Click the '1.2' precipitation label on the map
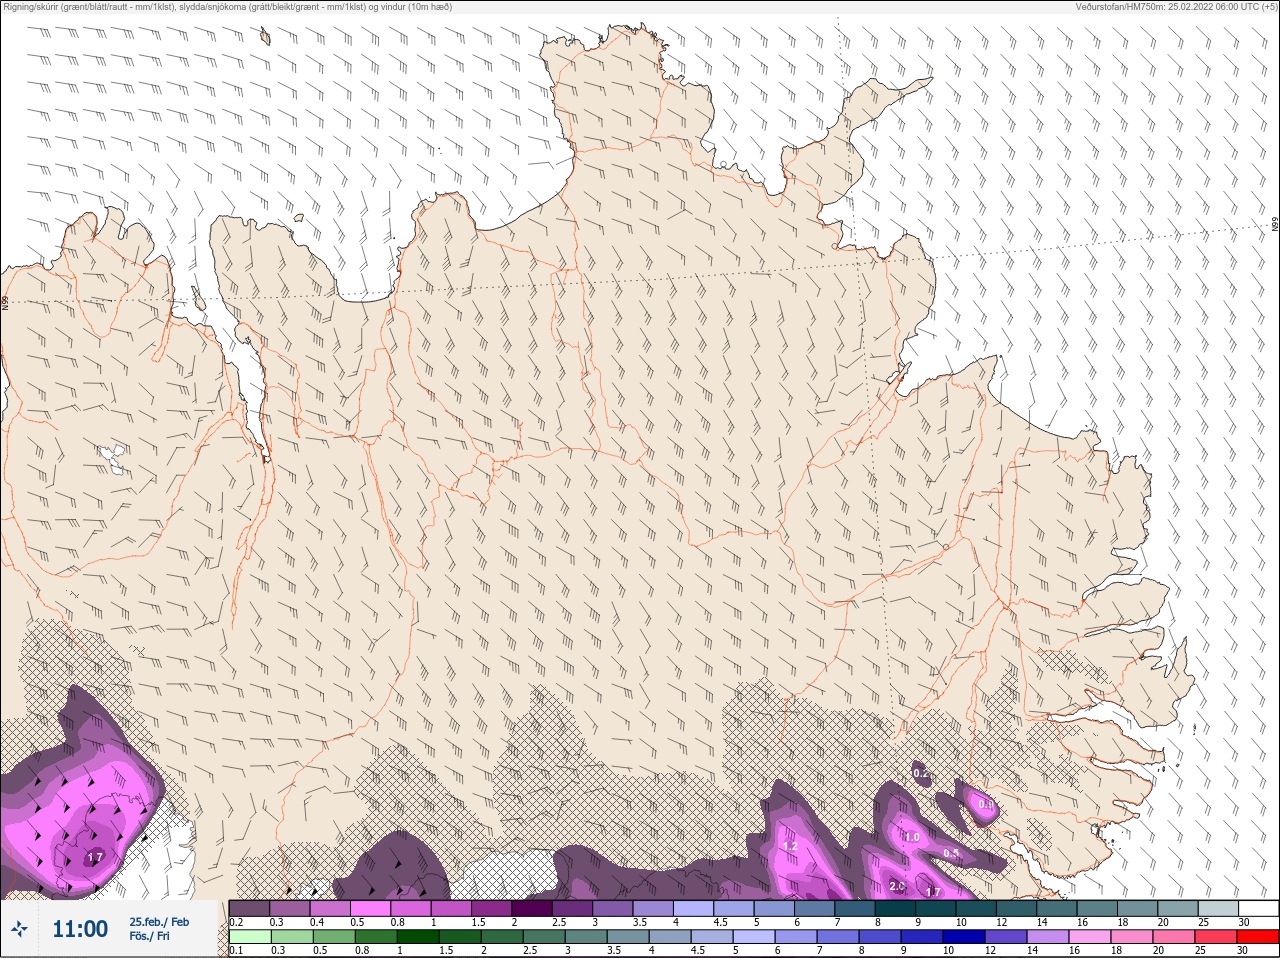The width and height of the screenshot is (1280, 958). [x=790, y=846]
